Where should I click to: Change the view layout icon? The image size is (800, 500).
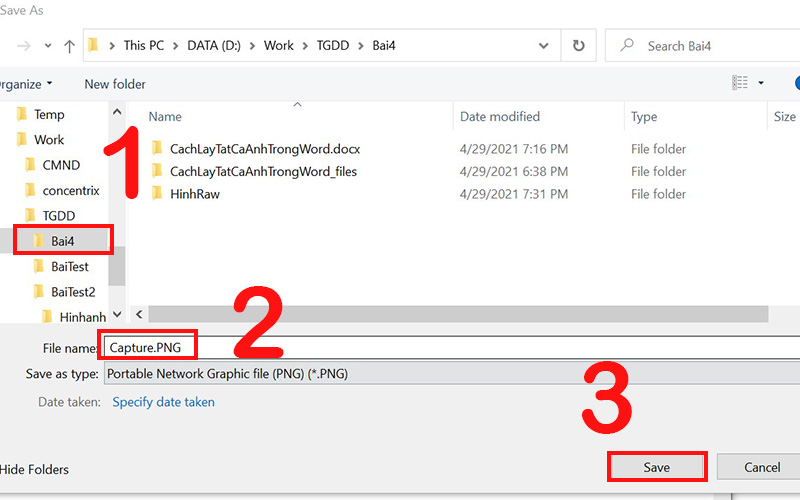740,83
